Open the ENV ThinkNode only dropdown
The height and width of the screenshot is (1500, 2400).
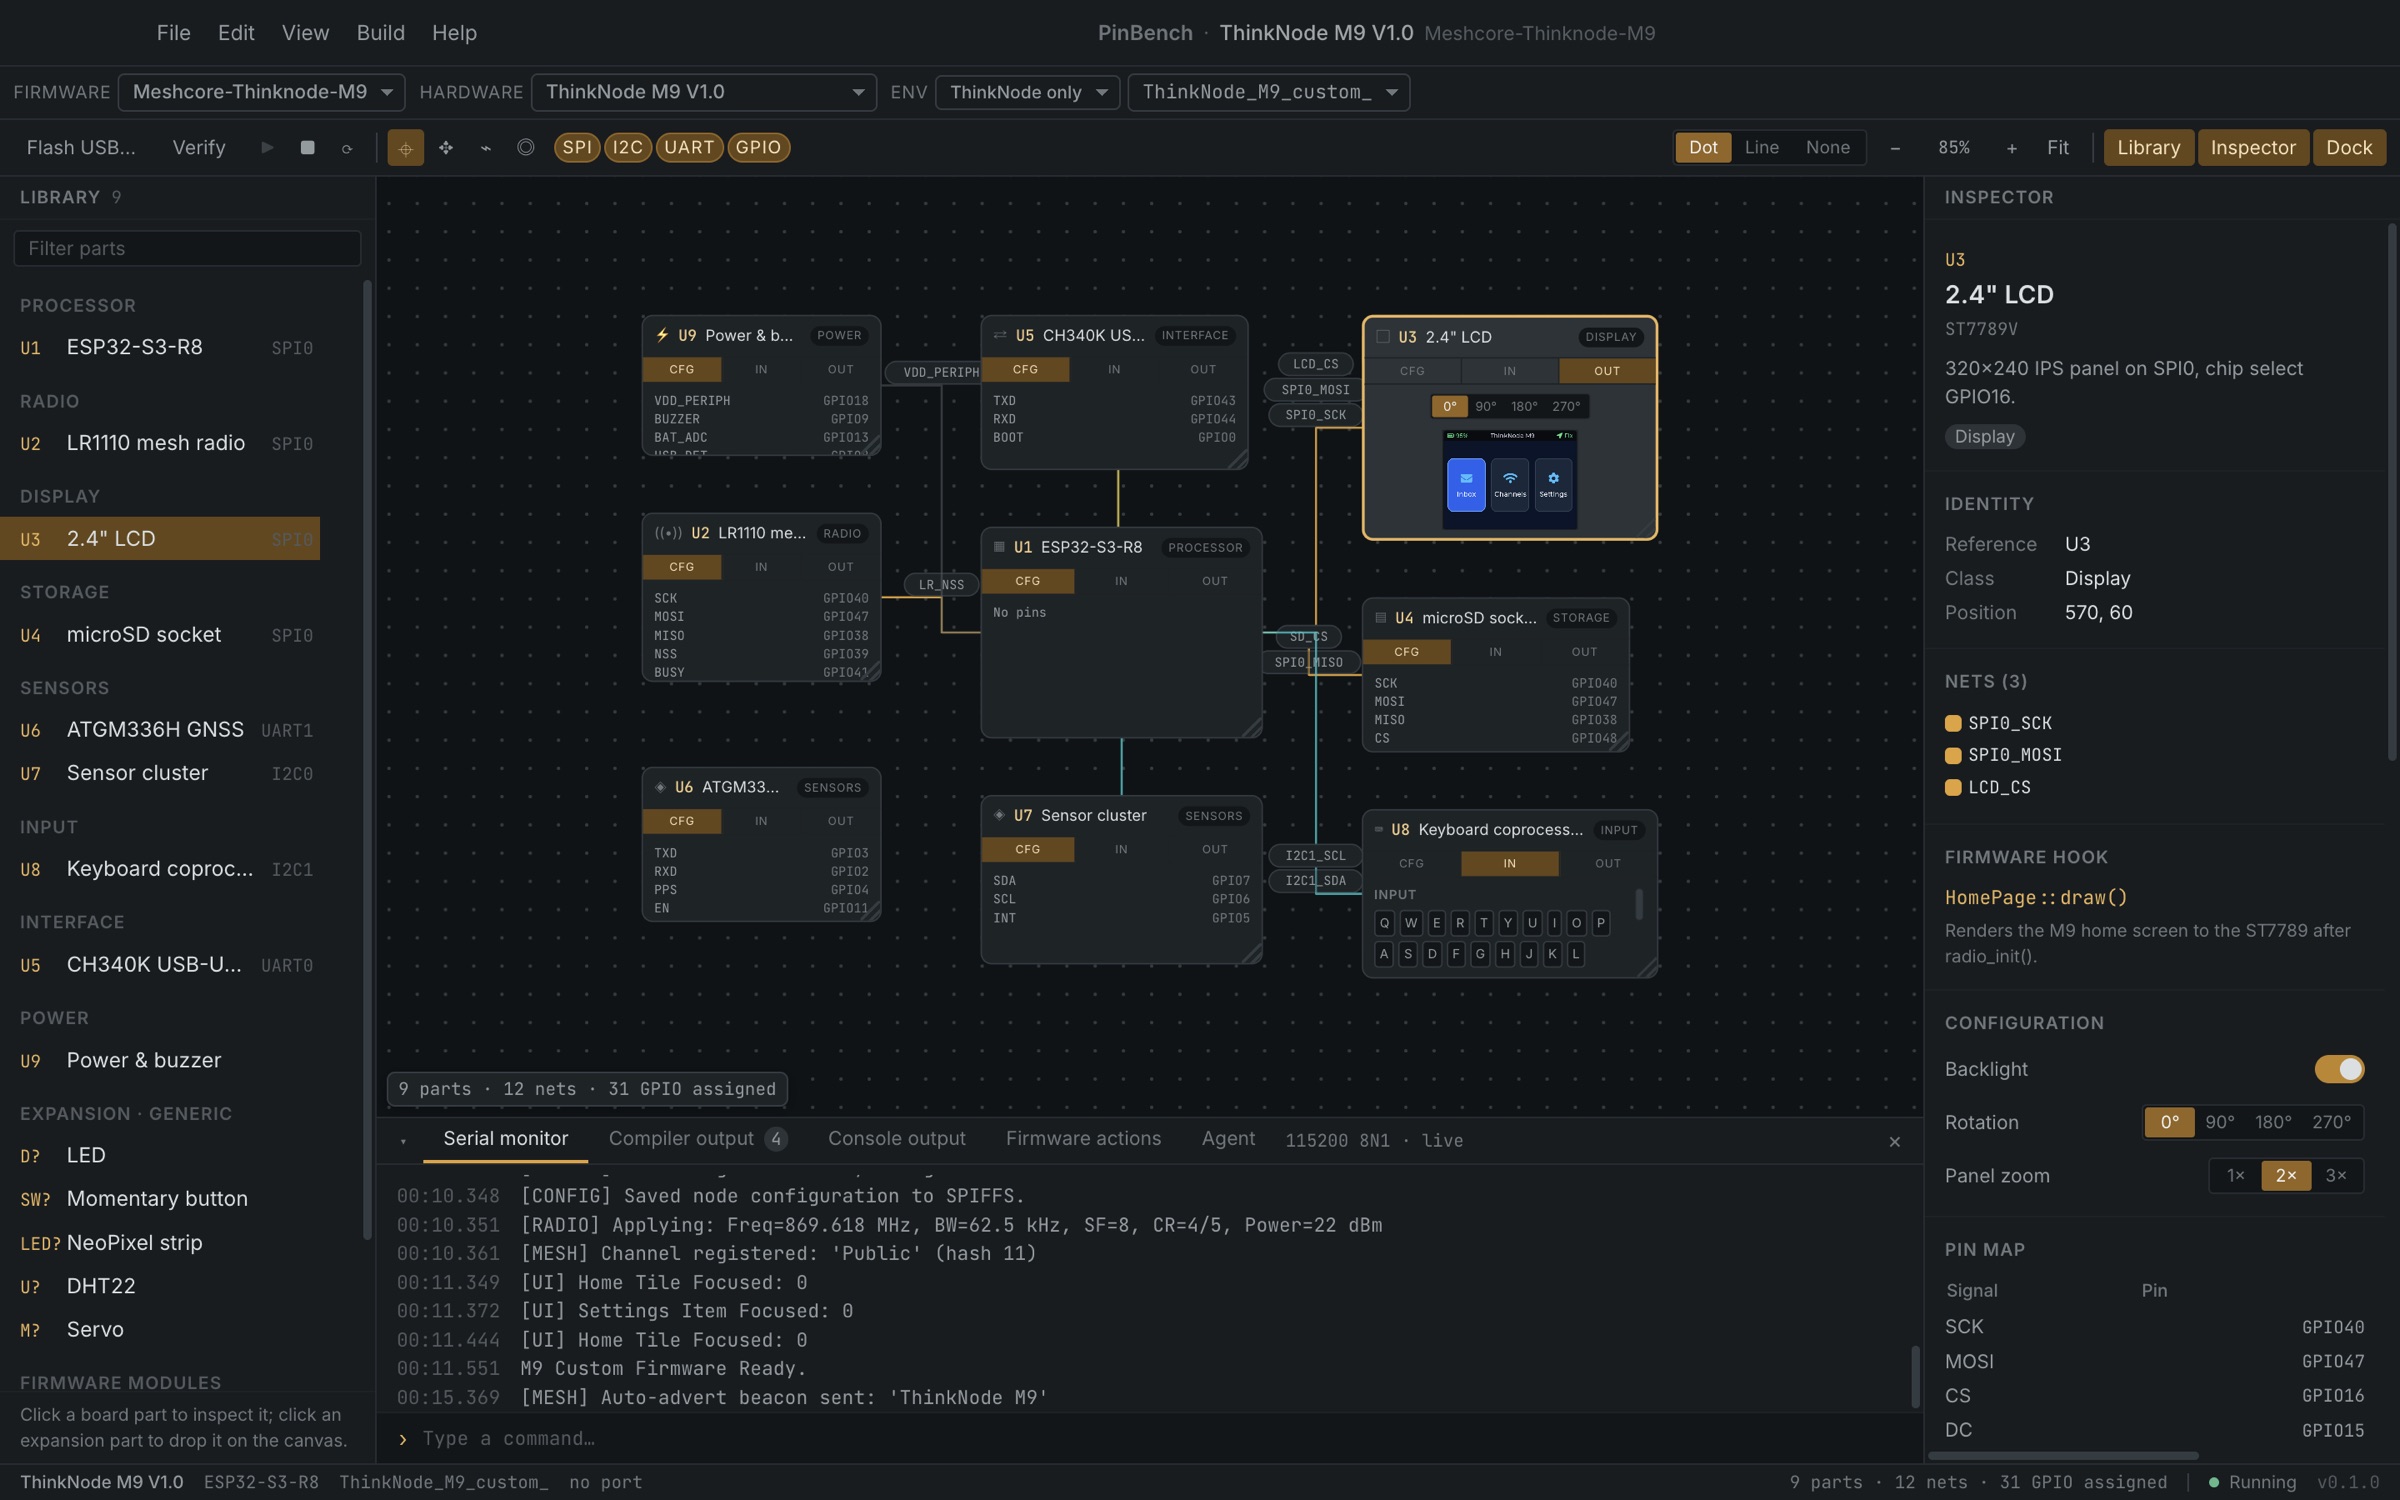[x=1027, y=92]
